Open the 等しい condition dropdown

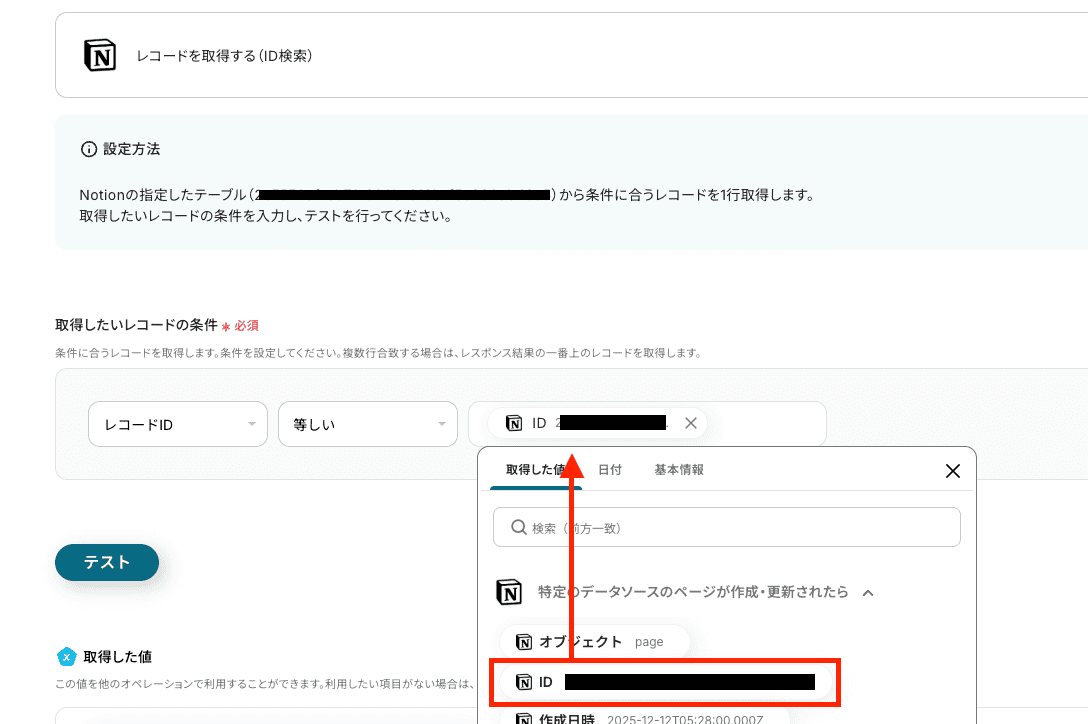[x=368, y=424]
